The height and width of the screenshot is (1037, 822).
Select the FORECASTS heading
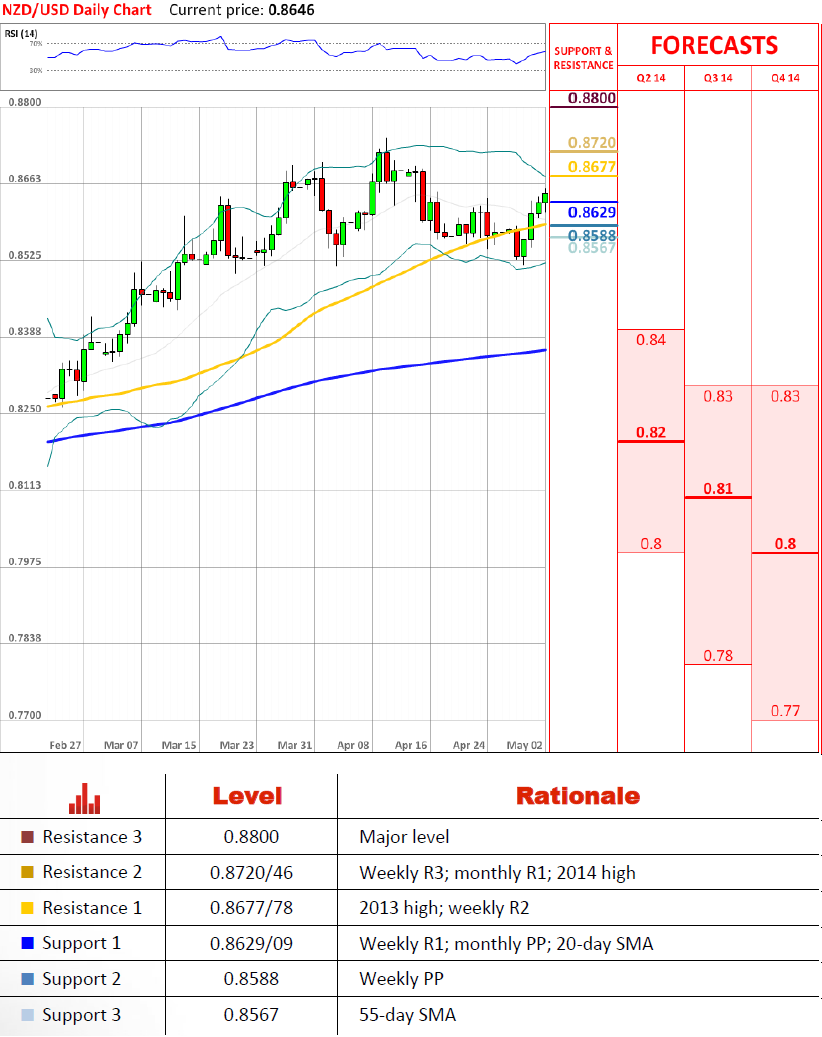click(x=714, y=46)
